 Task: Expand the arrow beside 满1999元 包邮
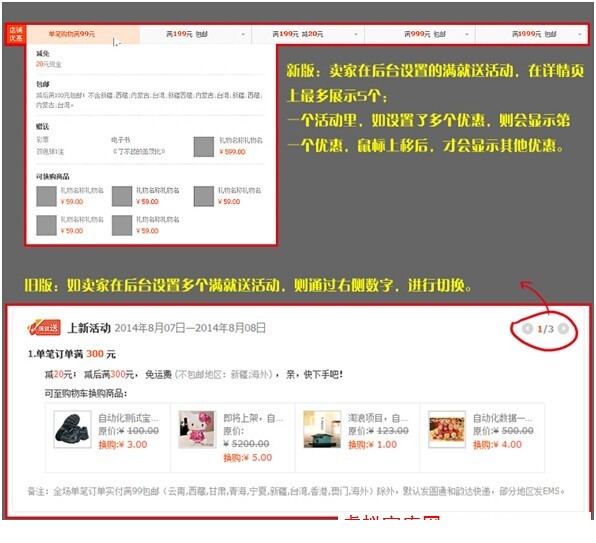[x=580, y=35]
